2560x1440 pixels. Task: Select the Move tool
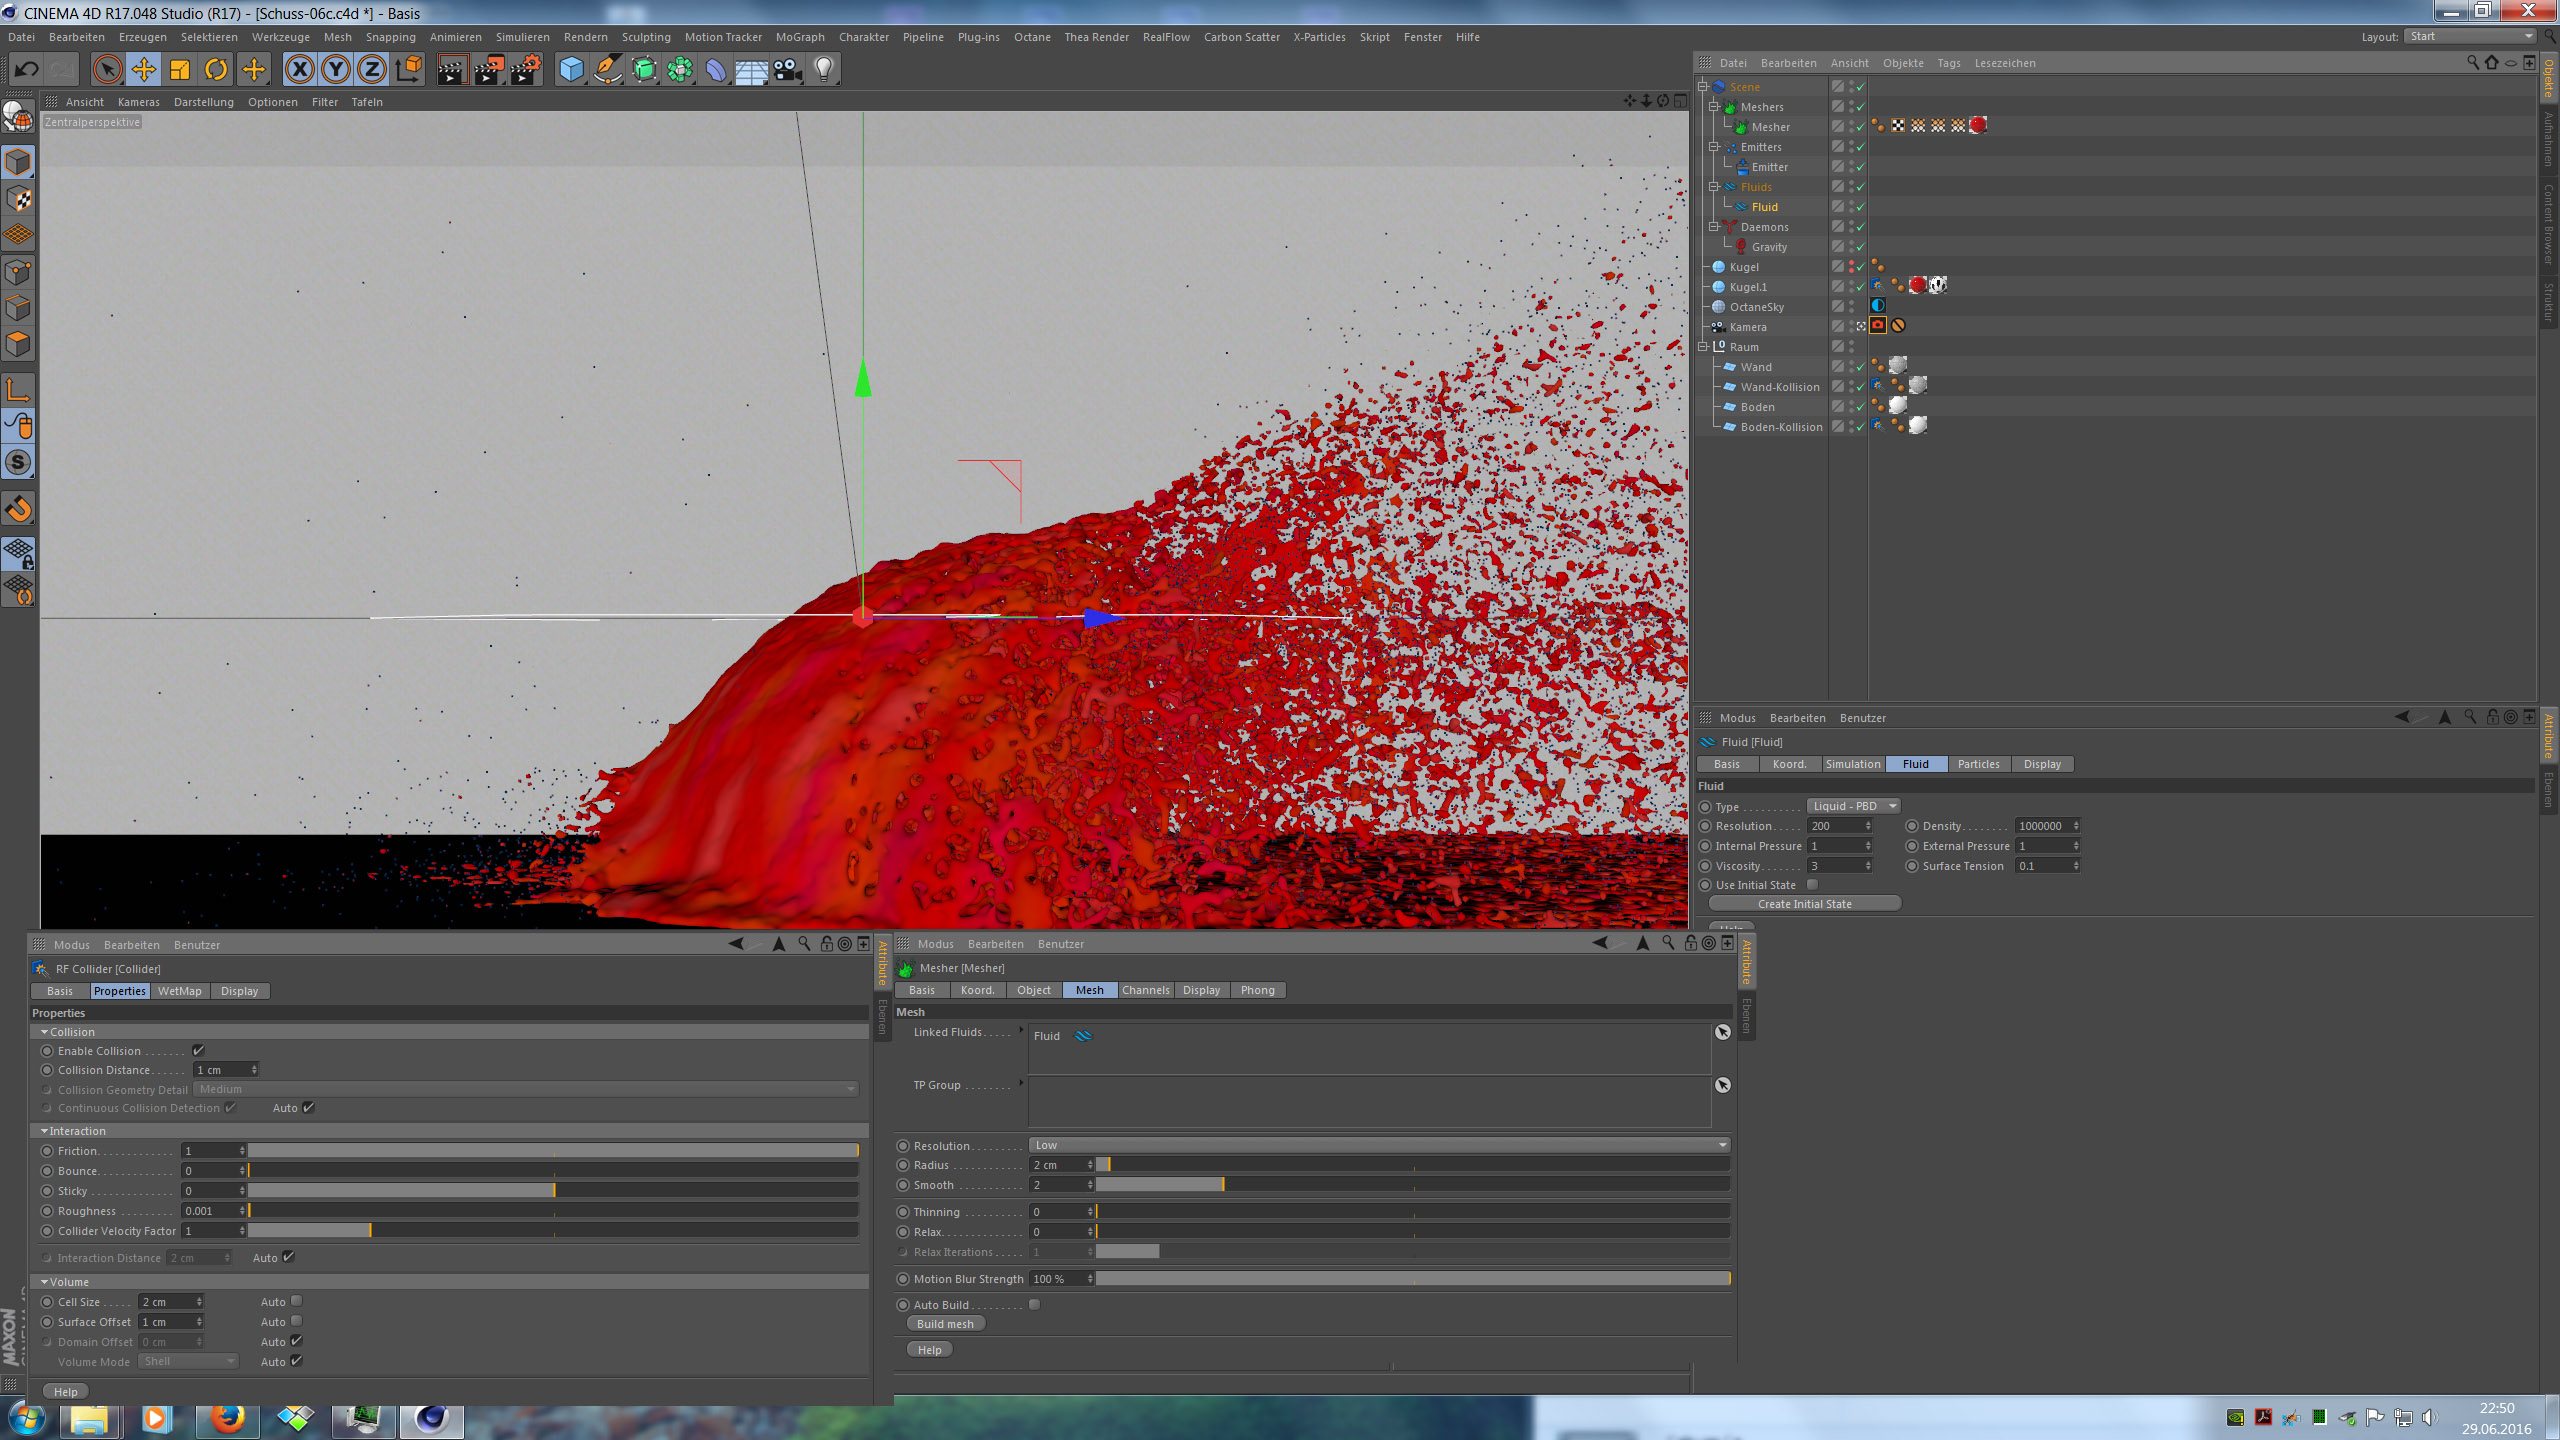coord(143,69)
